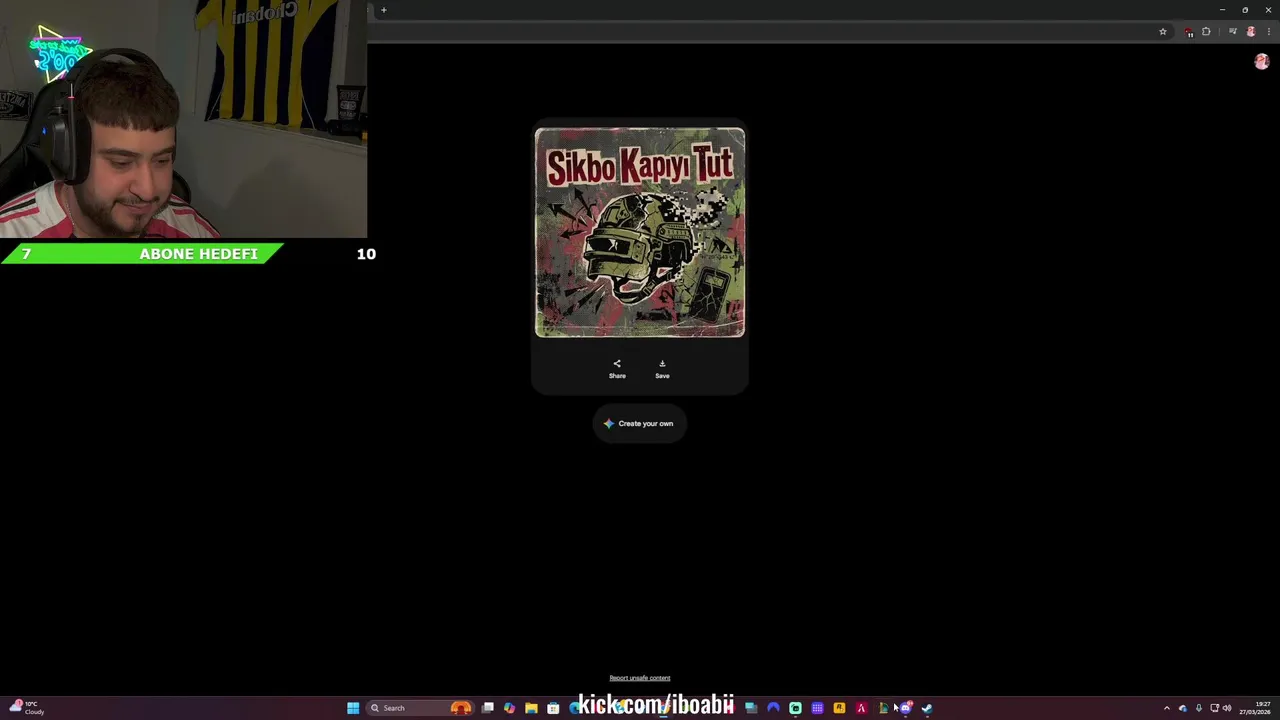
Task: Open the weather widget showing Cloudy
Action: [x=27, y=708]
